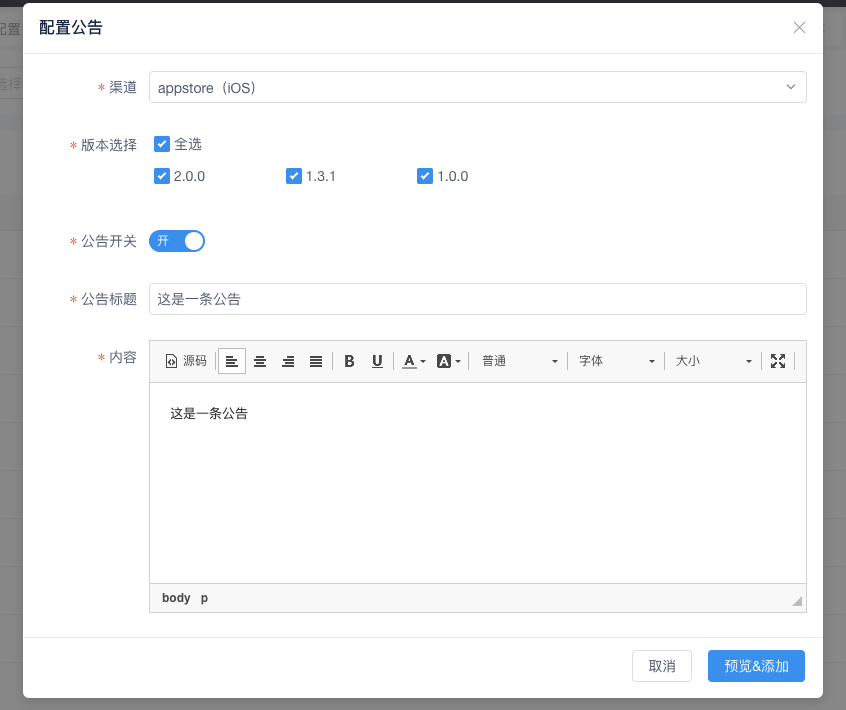Apply right text alignment
The image size is (846, 710).
point(288,361)
